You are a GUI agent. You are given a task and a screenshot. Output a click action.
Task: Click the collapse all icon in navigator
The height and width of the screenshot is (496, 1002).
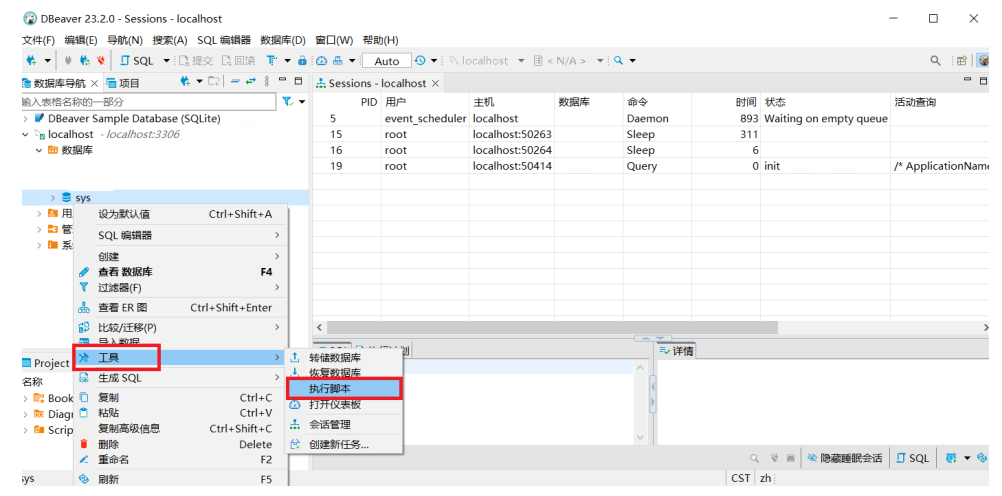click(235, 81)
